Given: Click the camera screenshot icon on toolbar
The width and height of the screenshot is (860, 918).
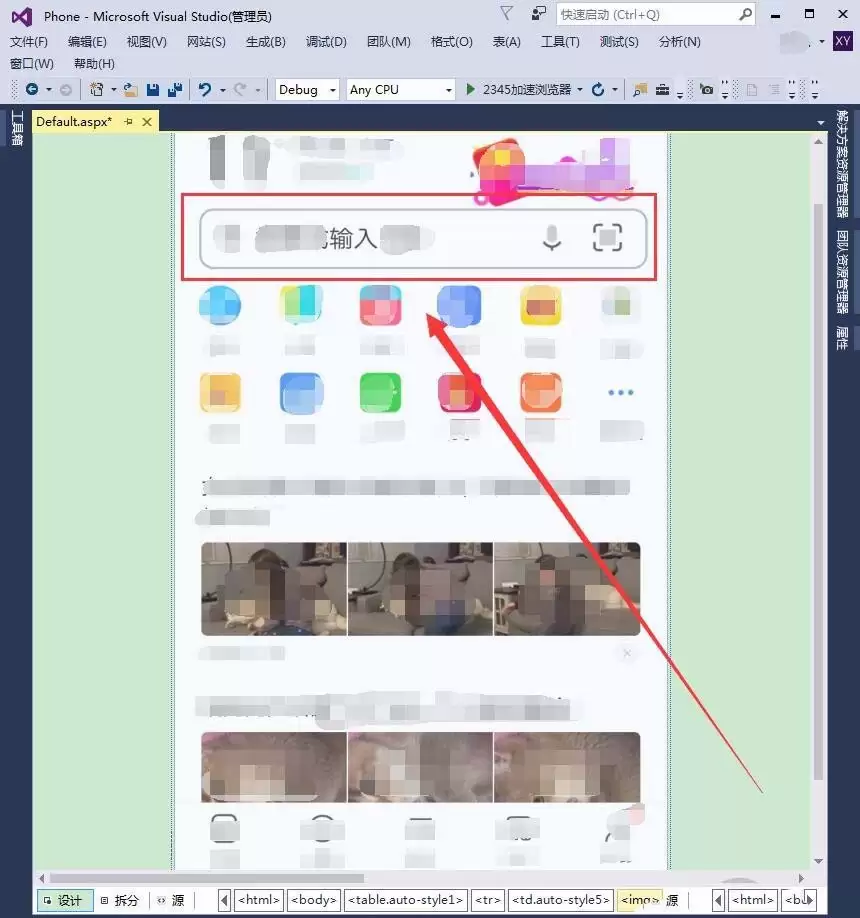Looking at the screenshot, I should pyautogui.click(x=706, y=89).
